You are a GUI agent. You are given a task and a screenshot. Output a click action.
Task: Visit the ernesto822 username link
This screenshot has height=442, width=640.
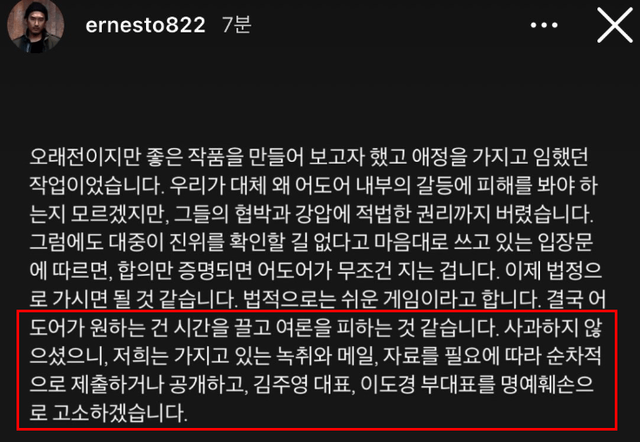145,25
